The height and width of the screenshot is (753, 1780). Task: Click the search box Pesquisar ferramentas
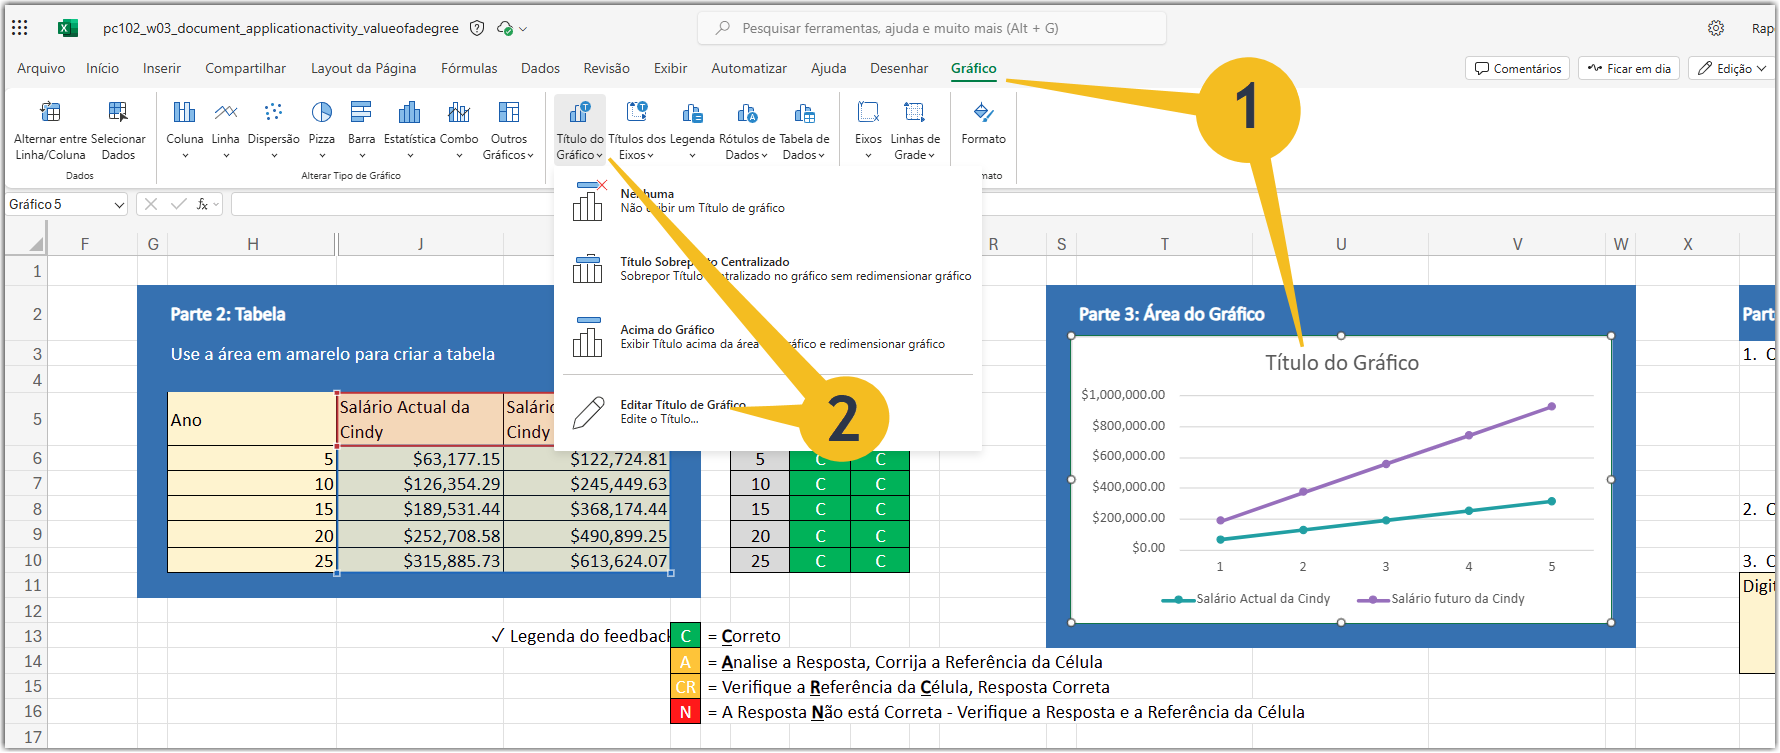point(932,28)
